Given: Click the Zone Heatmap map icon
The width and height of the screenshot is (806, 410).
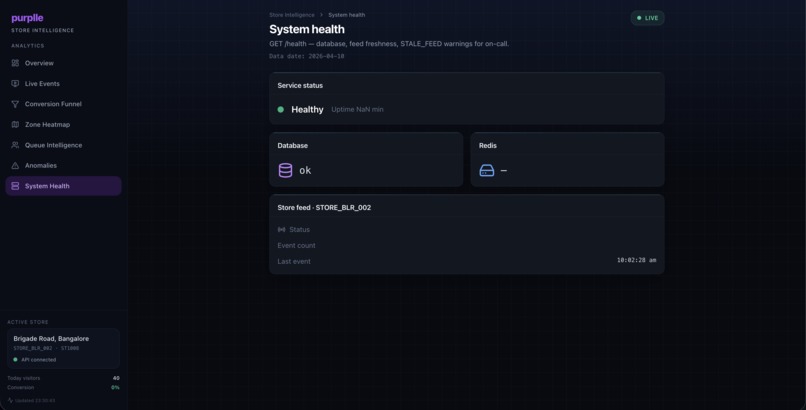Looking at the screenshot, I should tap(15, 125).
